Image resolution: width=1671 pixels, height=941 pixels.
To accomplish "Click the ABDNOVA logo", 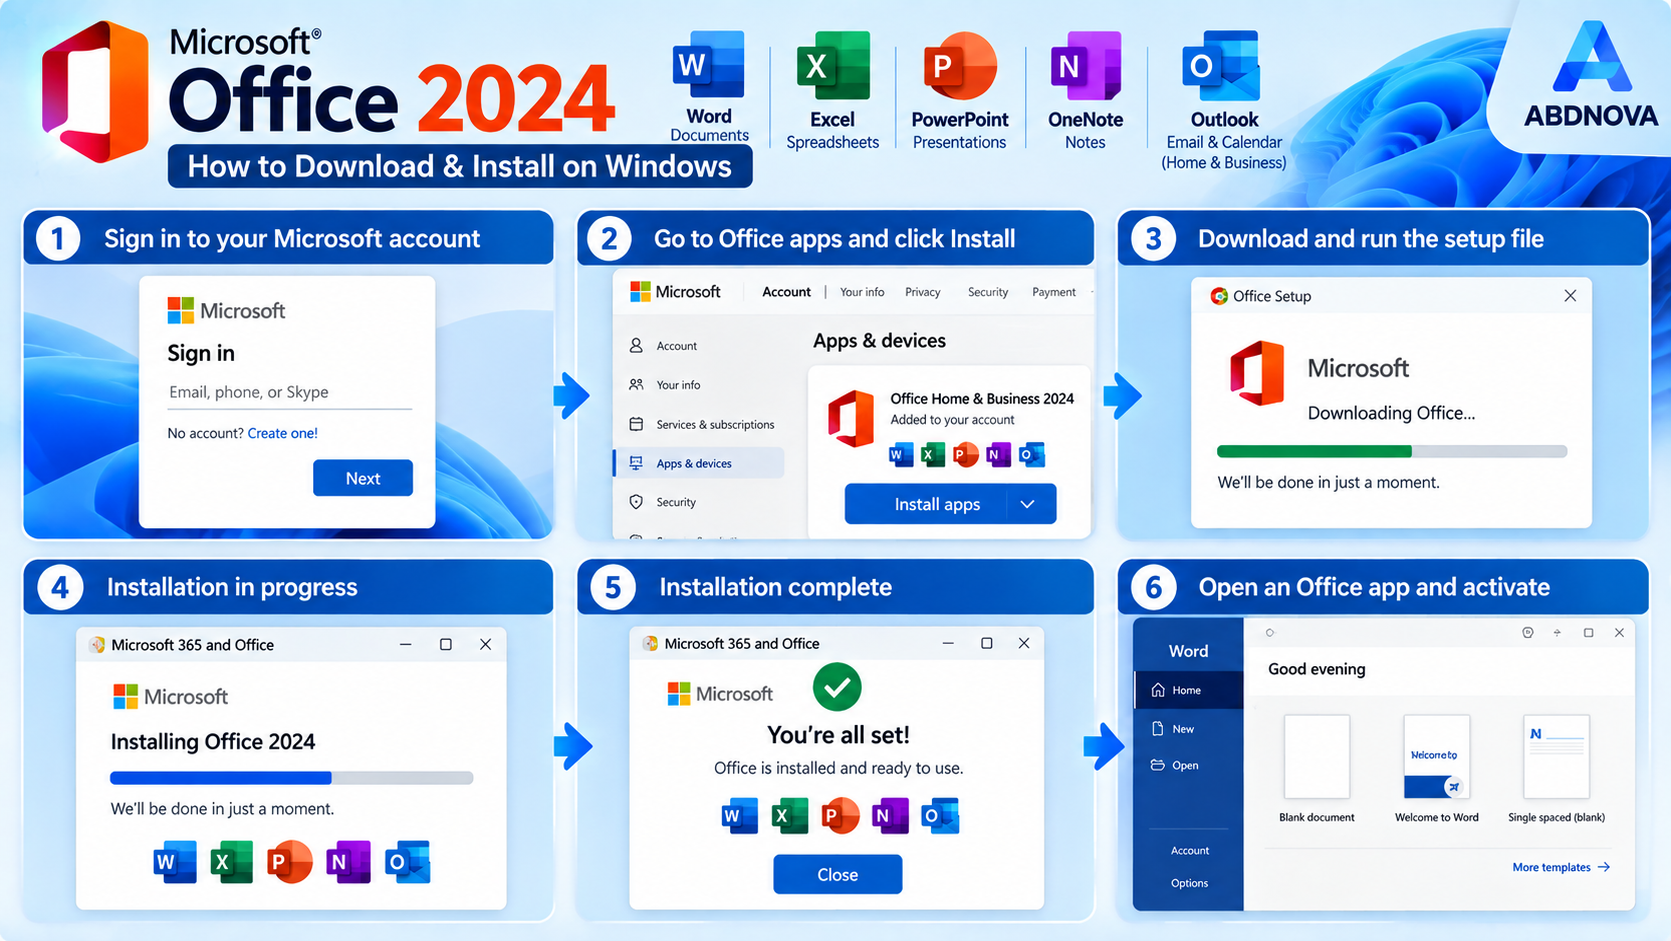I will click(1590, 75).
